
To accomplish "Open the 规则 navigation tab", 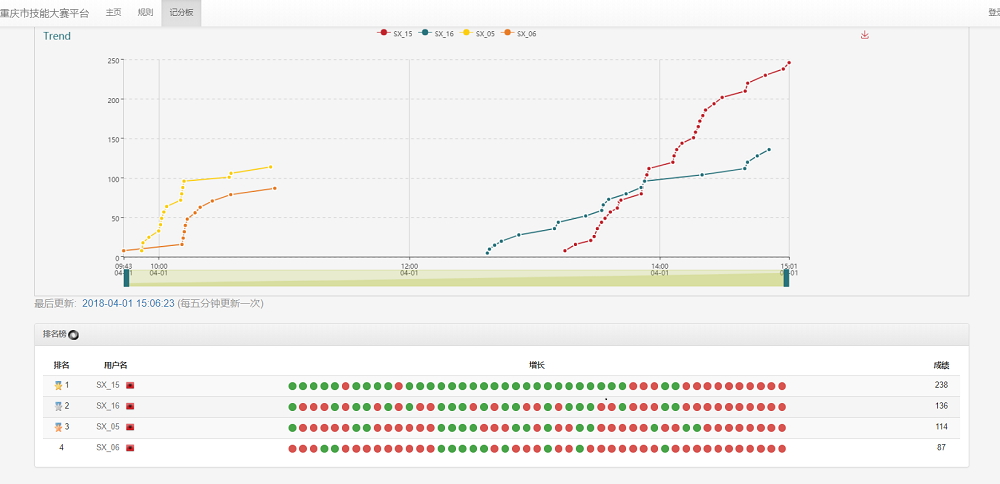I will pos(146,13).
